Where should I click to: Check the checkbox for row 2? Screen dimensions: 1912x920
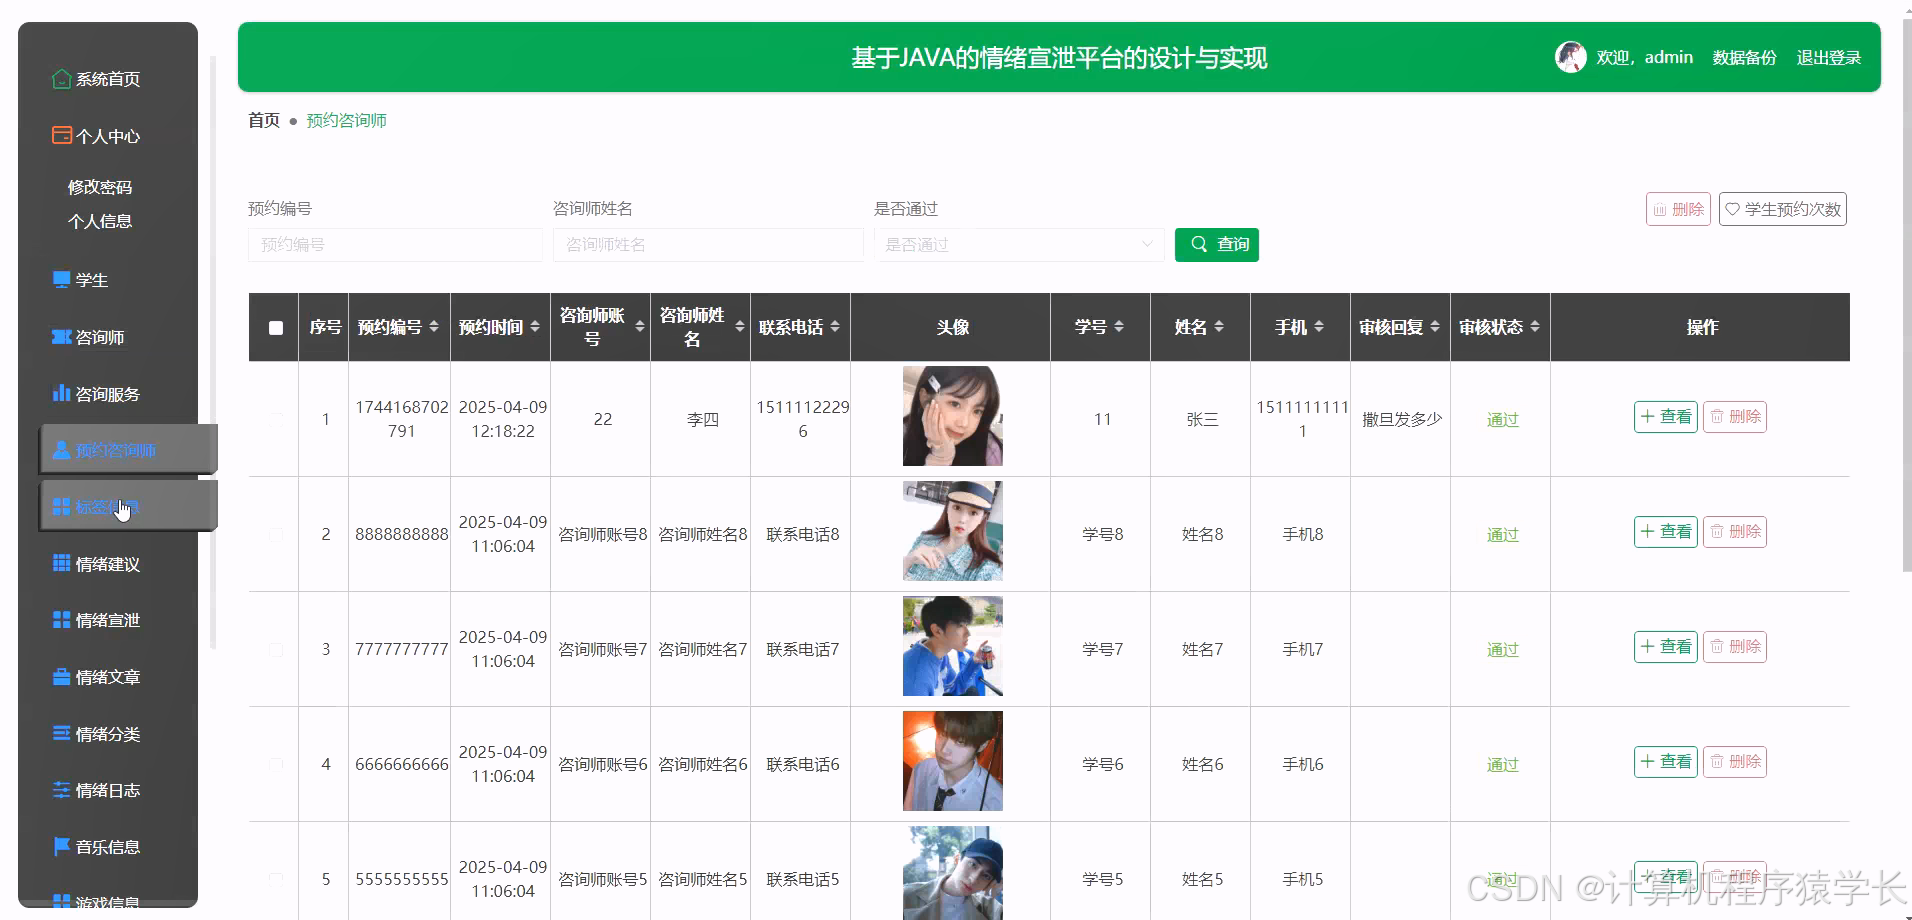point(276,534)
